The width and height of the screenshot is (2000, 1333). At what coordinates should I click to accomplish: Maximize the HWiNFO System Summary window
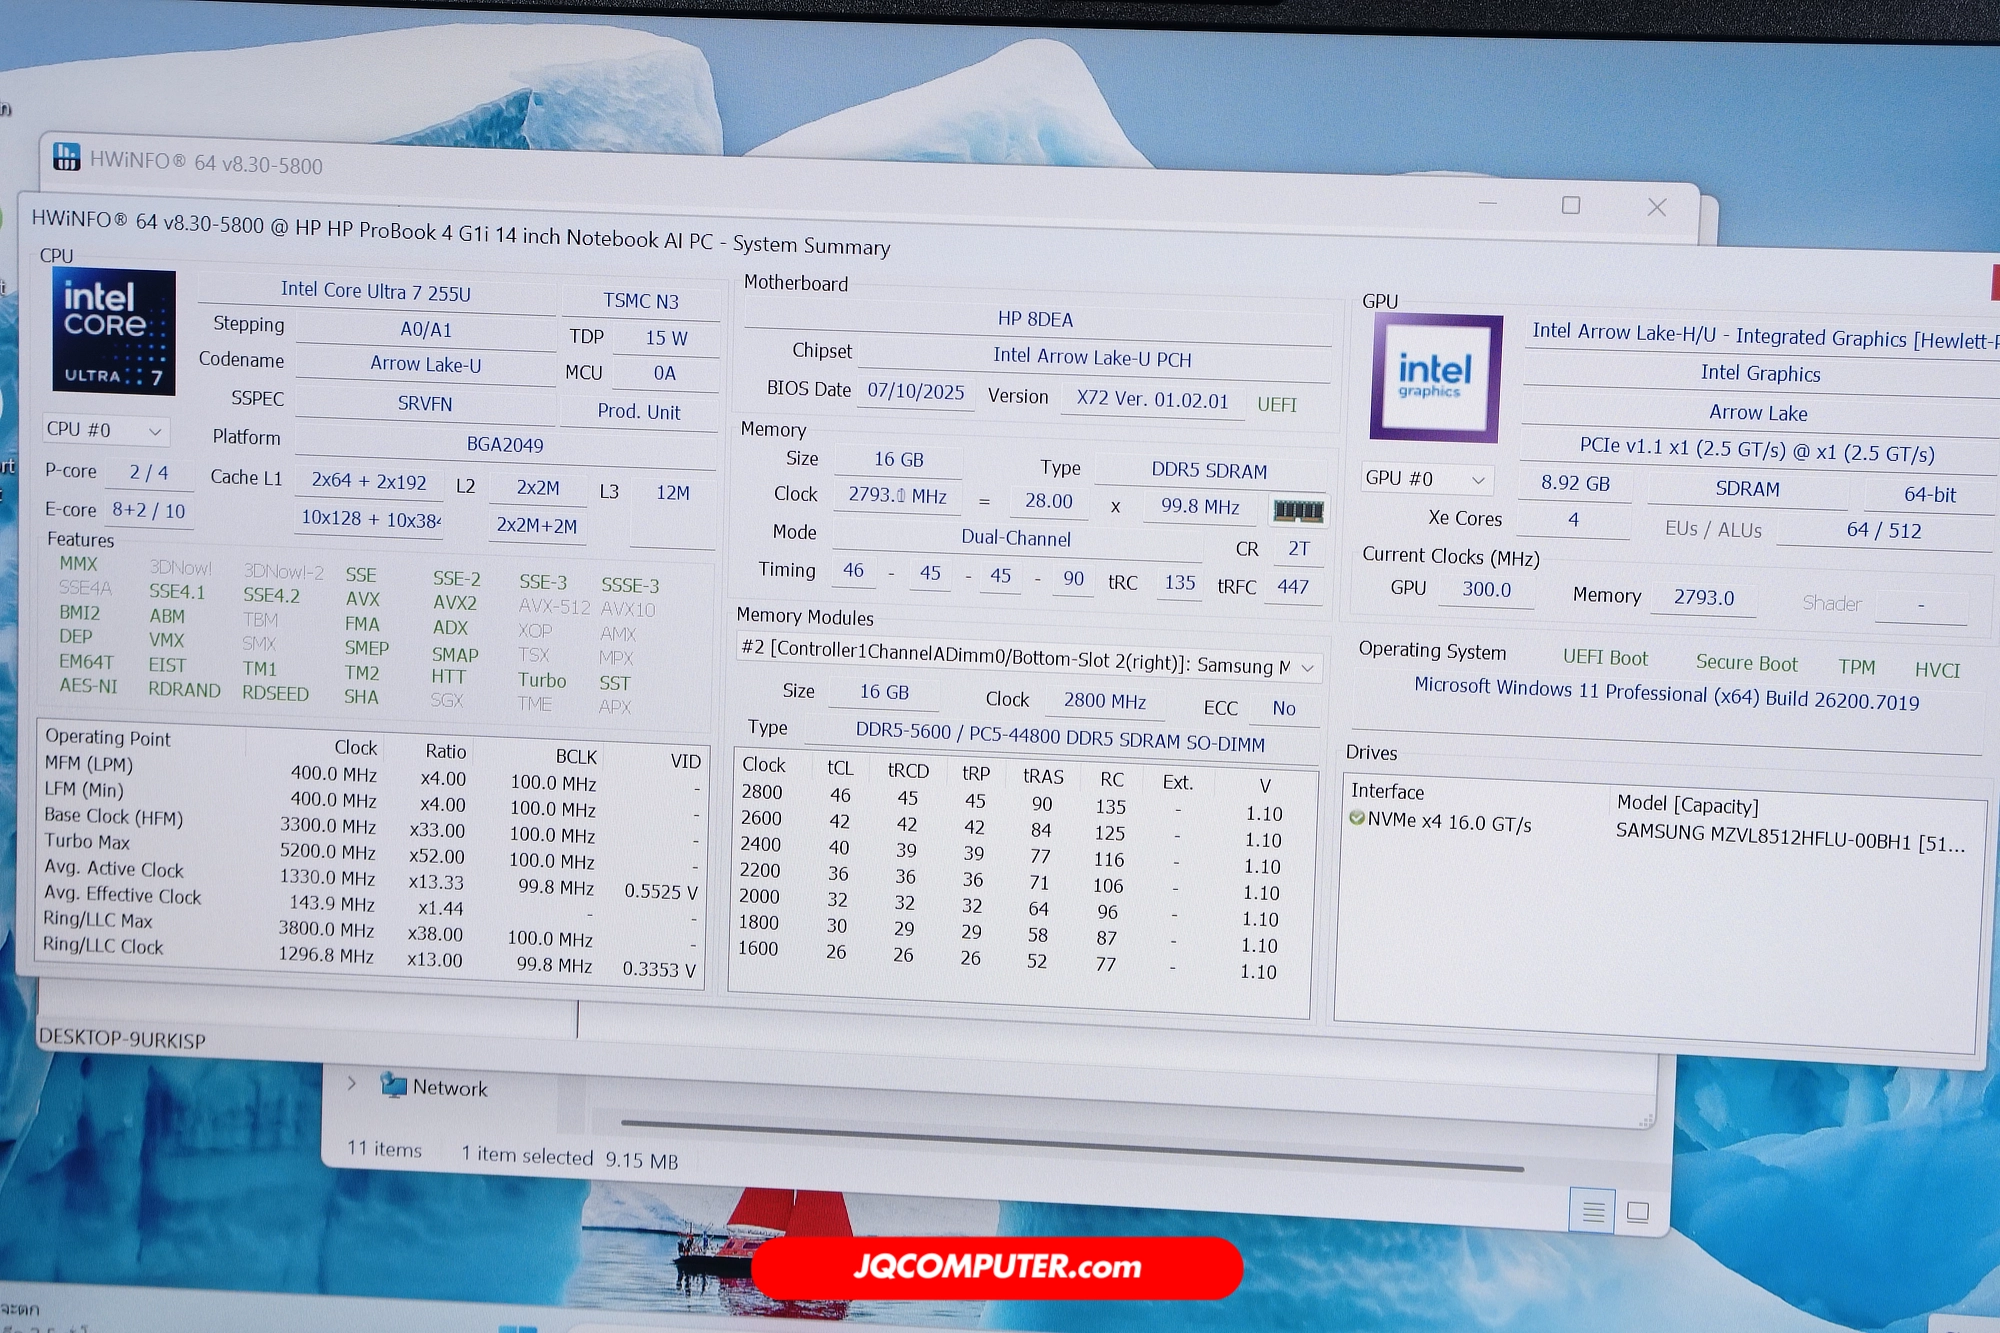pyautogui.click(x=1571, y=205)
